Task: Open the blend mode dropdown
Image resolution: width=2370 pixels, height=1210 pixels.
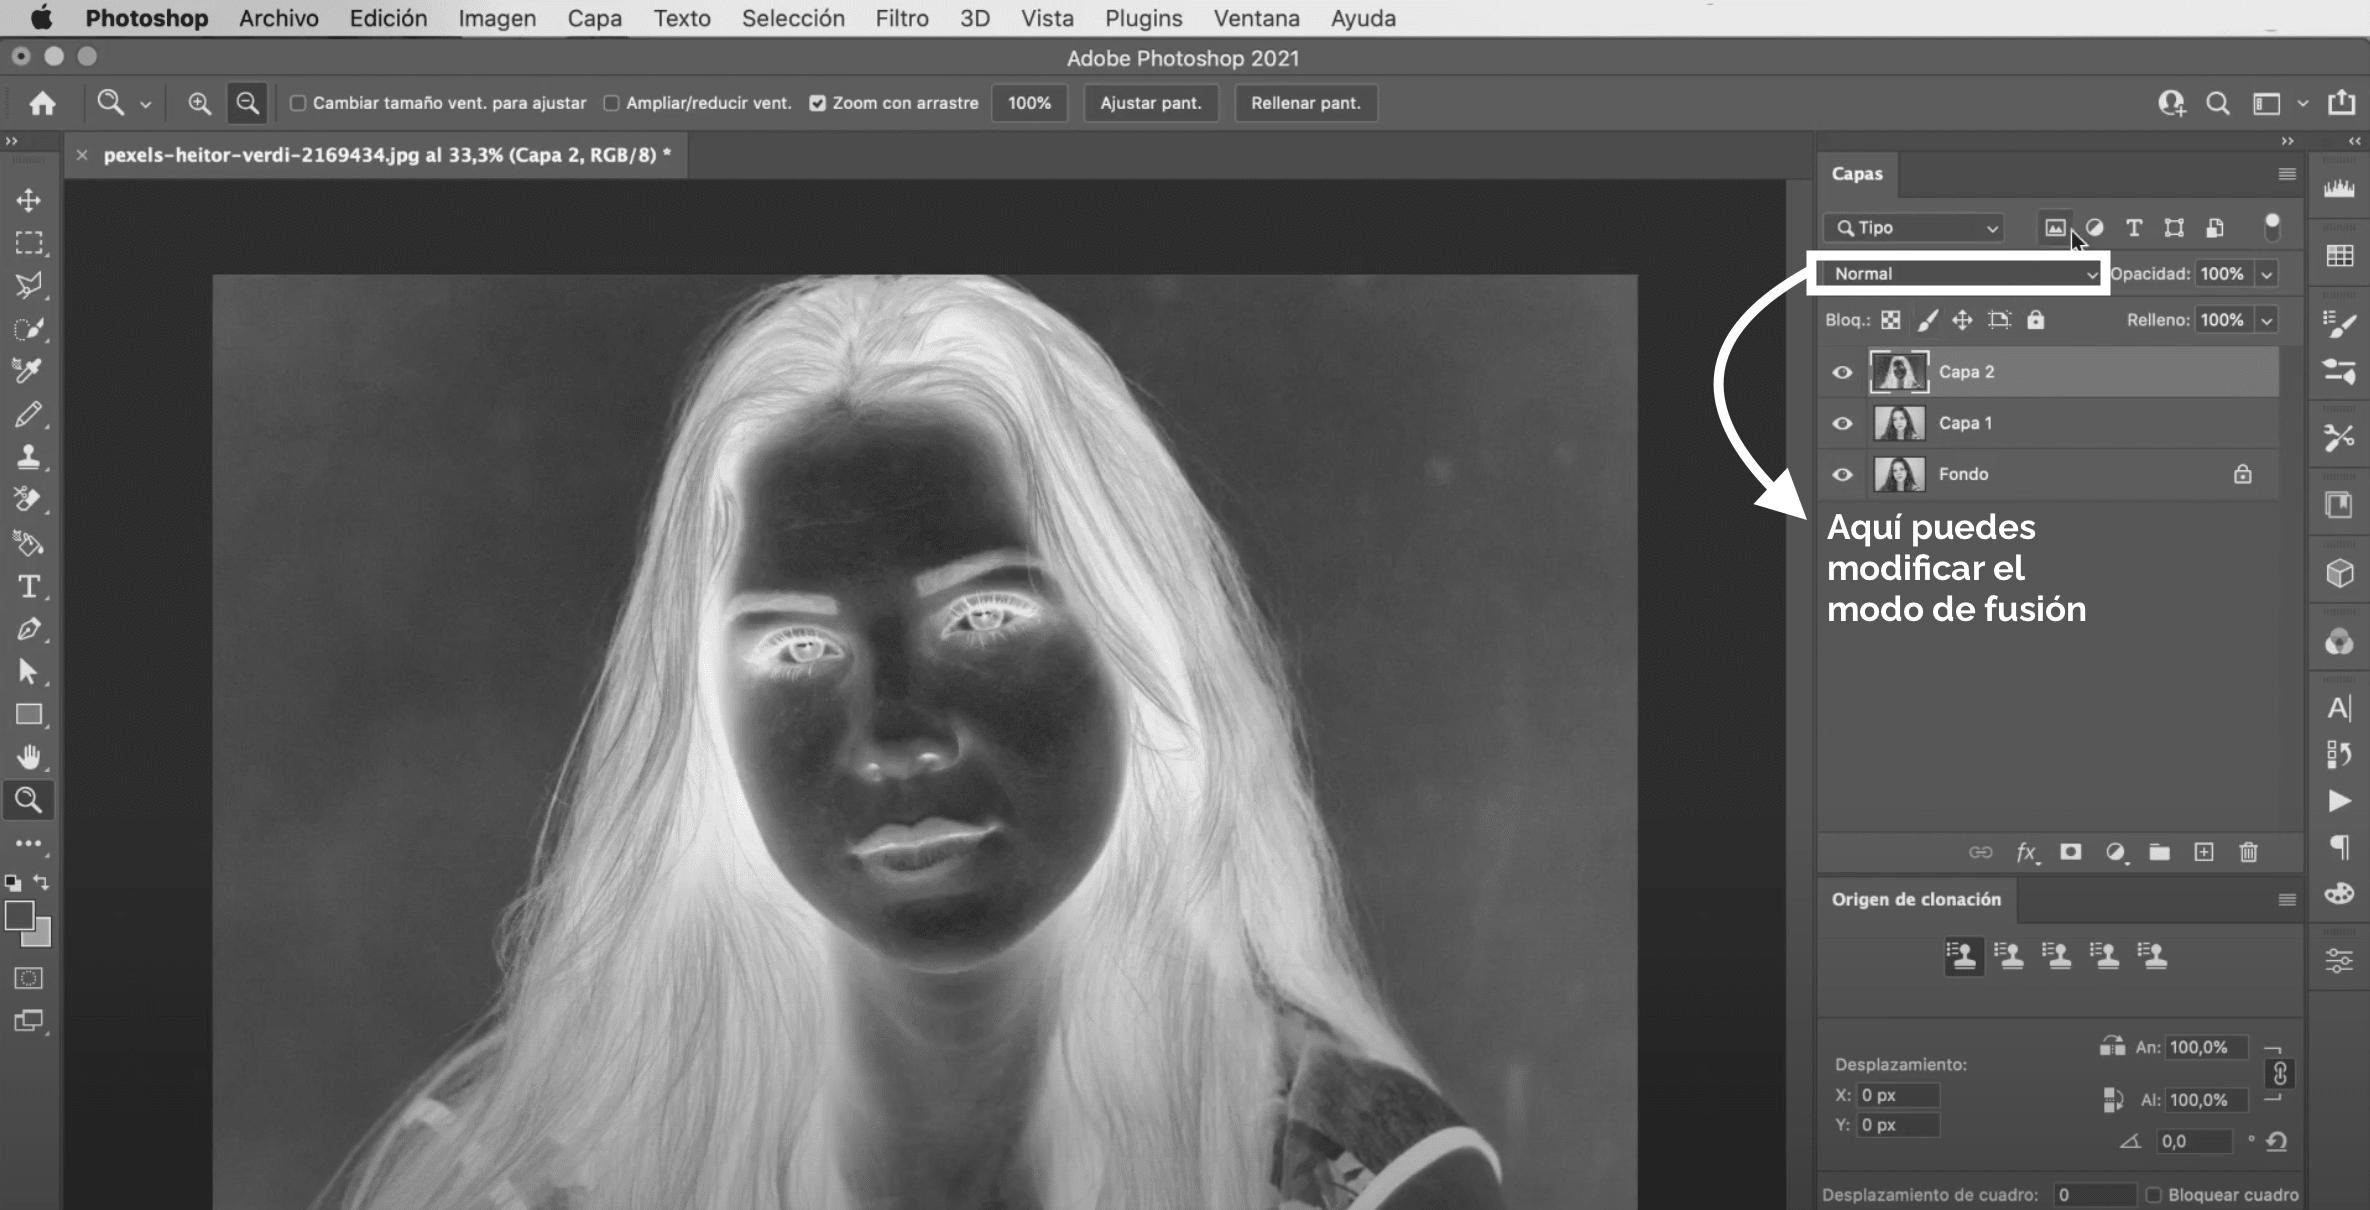Action: 1960,273
